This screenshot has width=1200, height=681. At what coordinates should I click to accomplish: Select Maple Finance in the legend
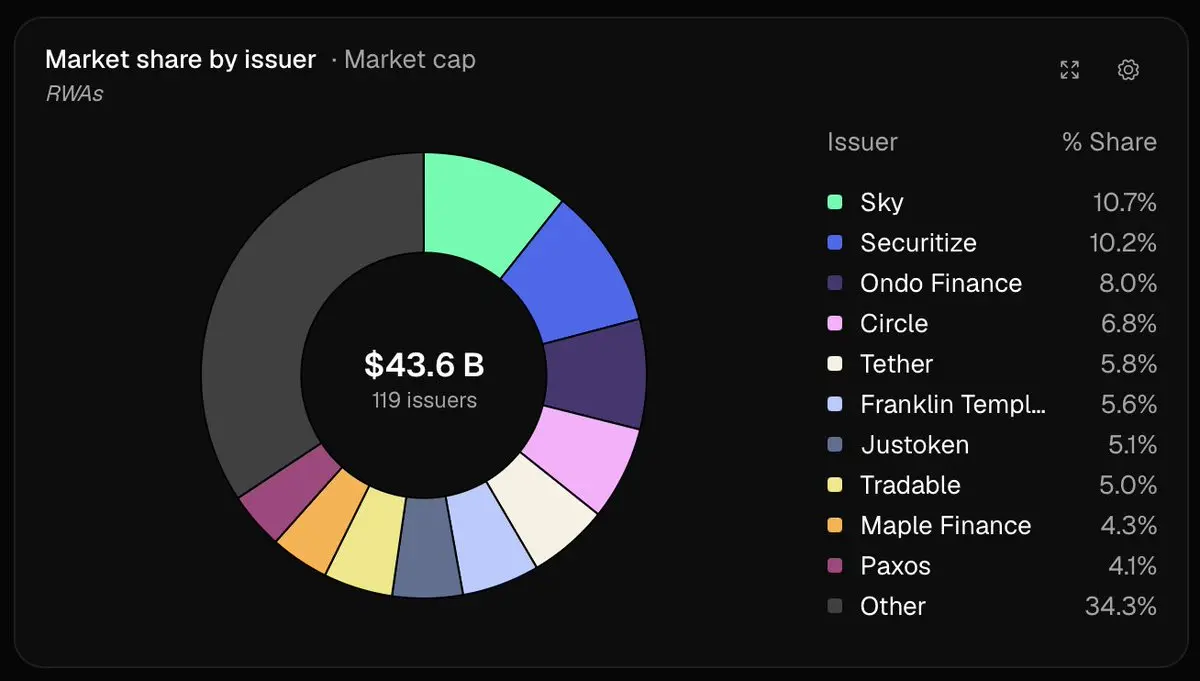pyautogui.click(x=992, y=525)
